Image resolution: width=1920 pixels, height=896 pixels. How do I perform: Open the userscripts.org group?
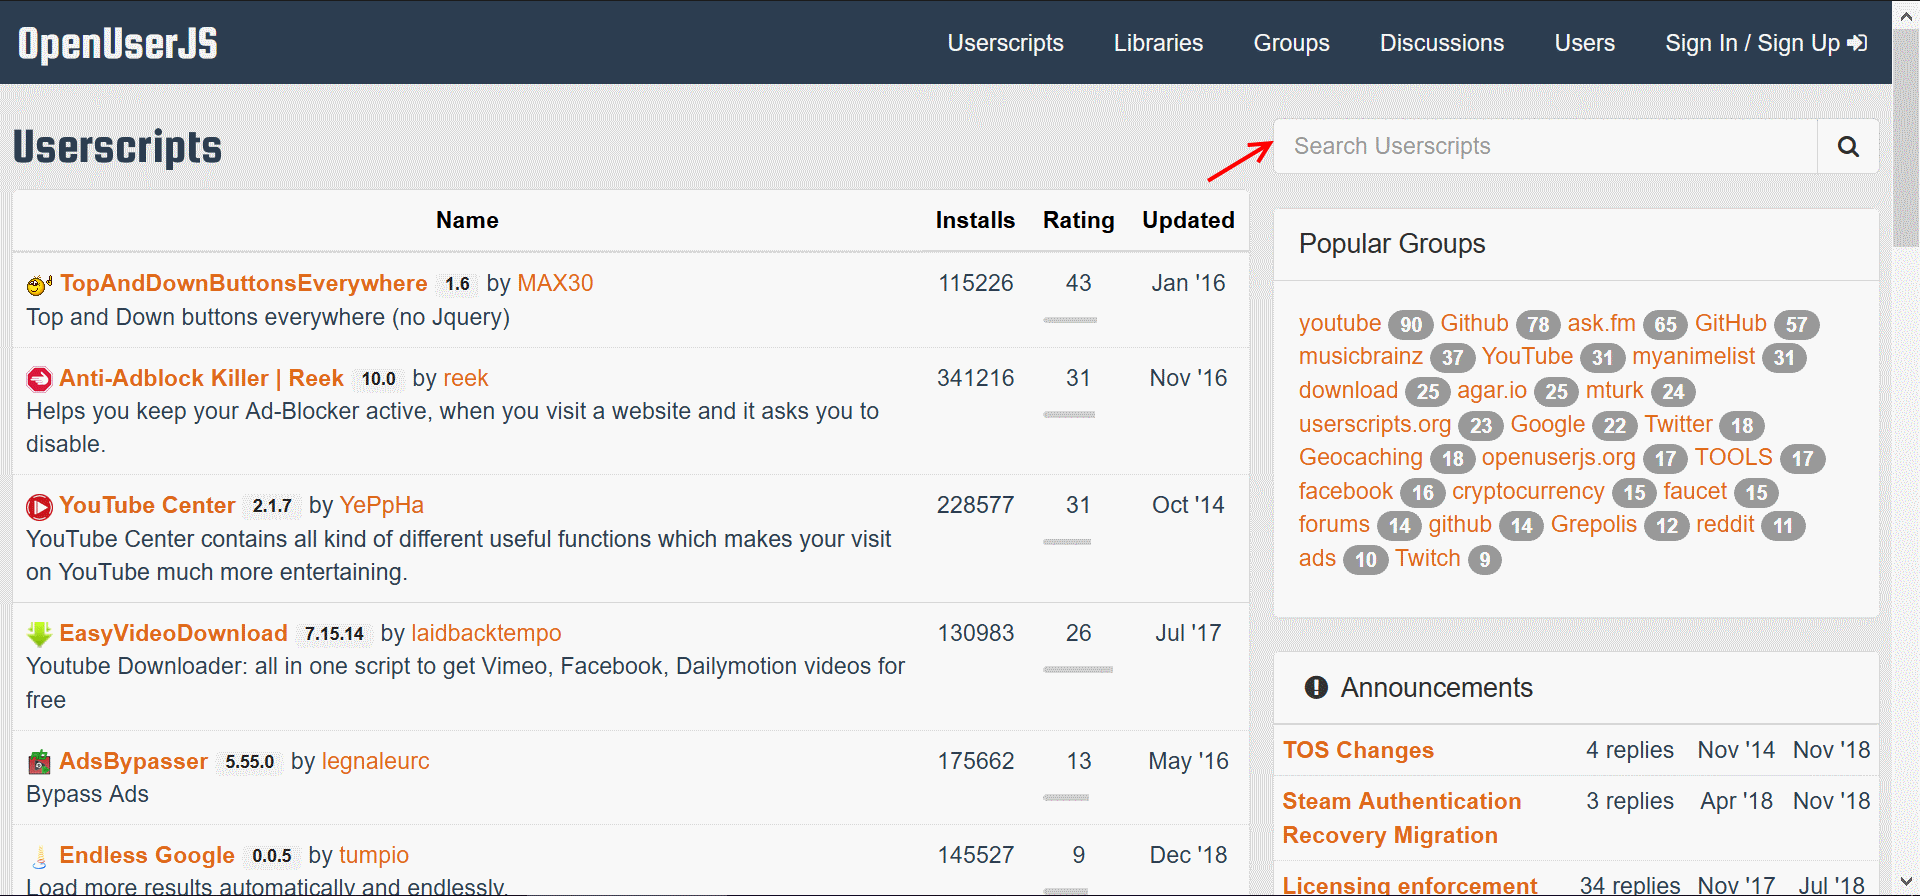coord(1374,424)
